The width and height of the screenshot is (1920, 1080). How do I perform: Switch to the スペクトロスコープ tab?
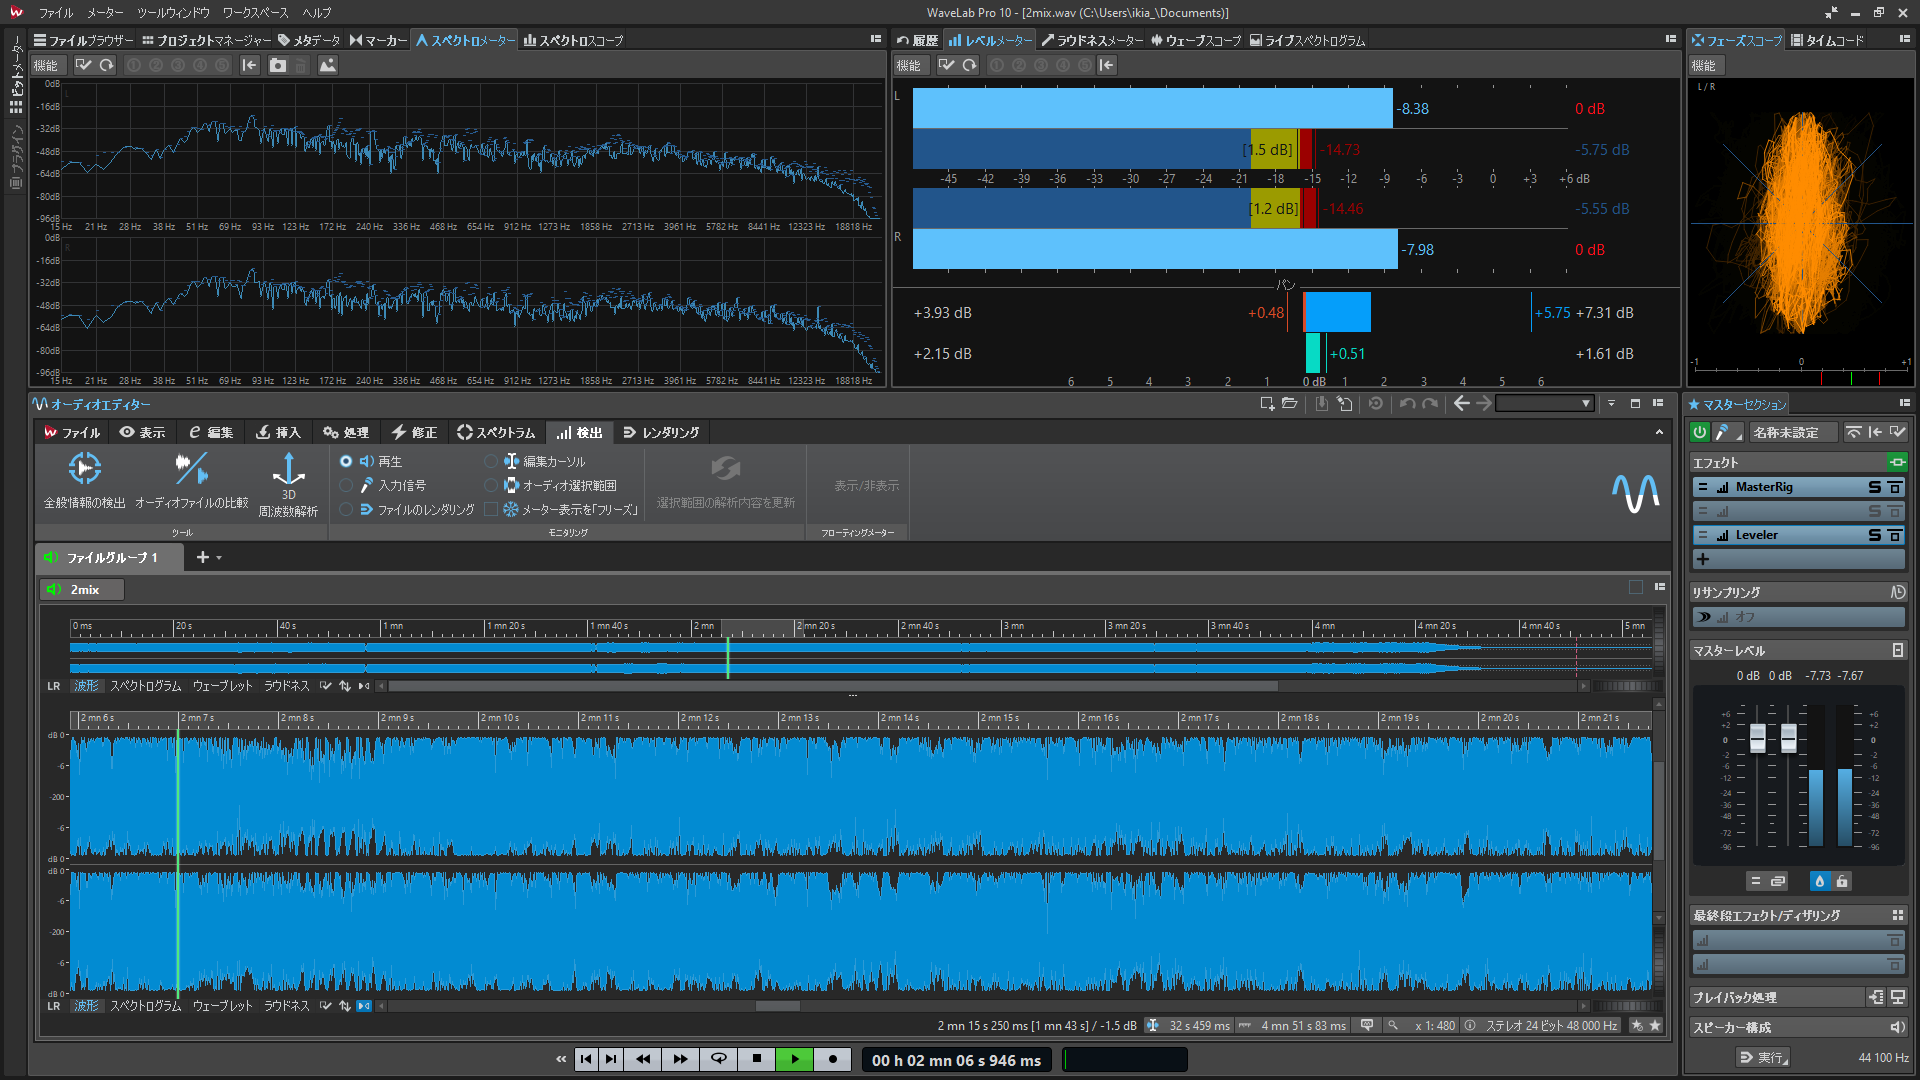(573, 41)
